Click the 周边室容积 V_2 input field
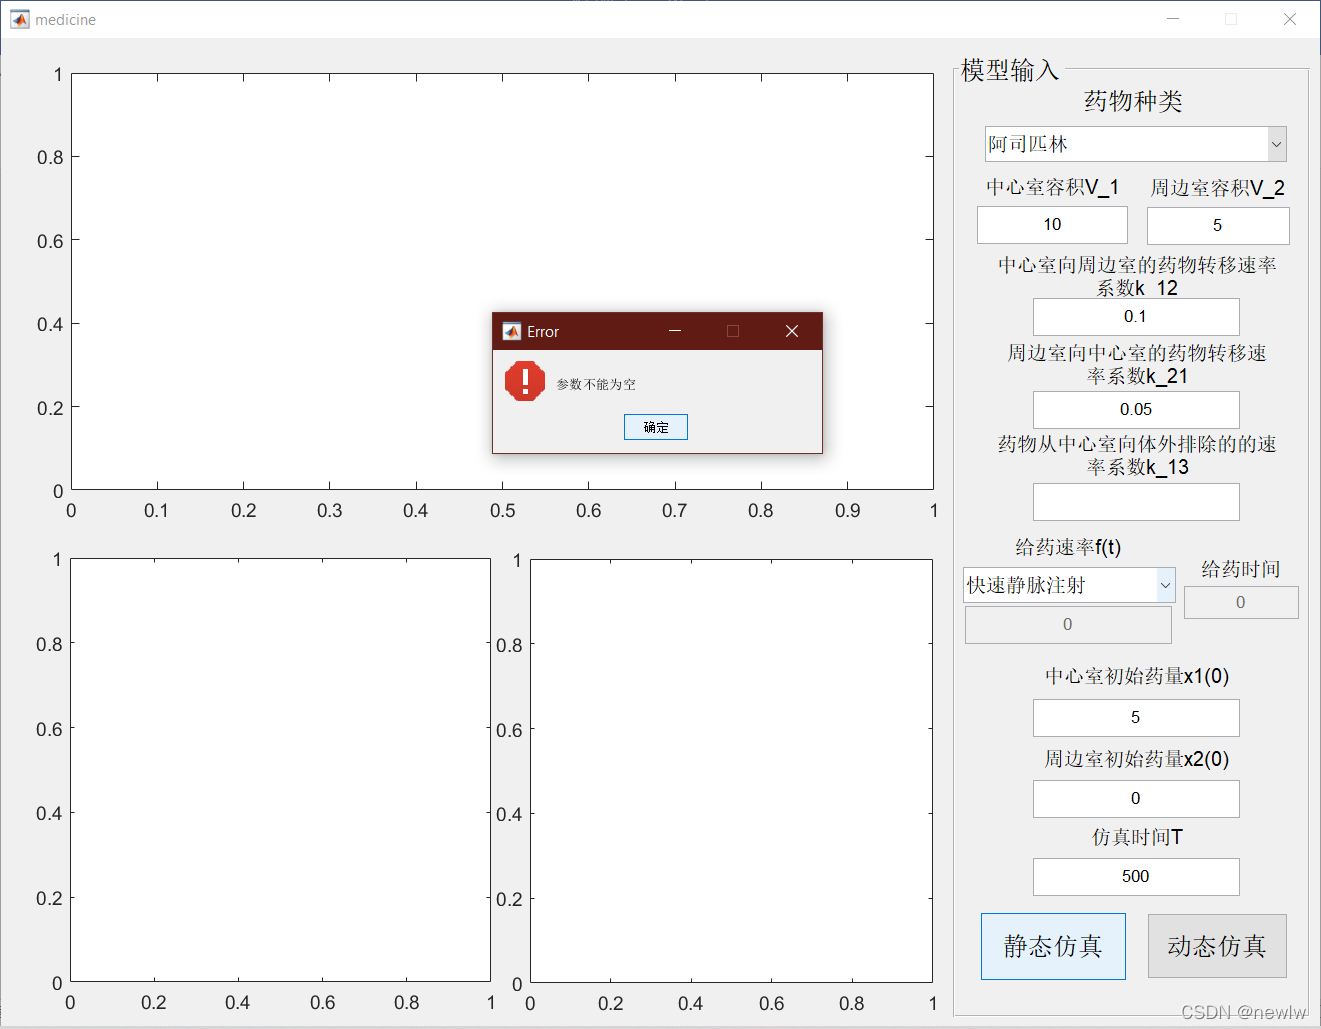The image size is (1321, 1029). (x=1218, y=226)
